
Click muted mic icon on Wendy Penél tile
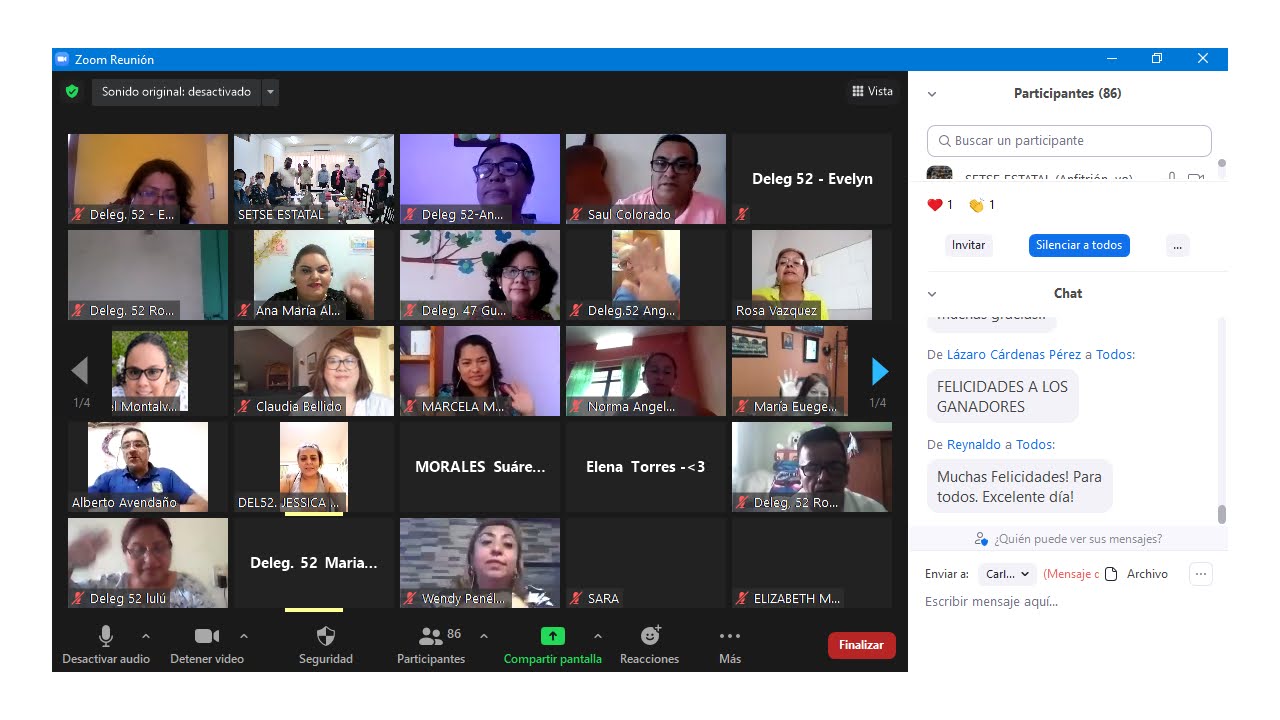point(410,598)
